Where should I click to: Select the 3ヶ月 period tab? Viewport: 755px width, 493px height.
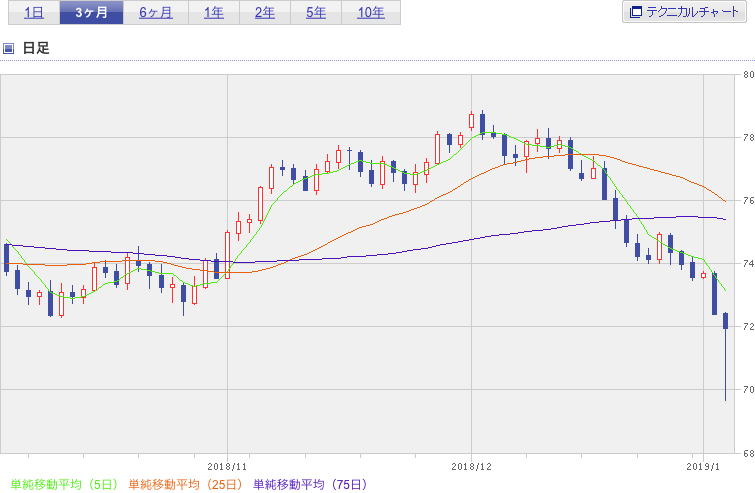(91, 13)
